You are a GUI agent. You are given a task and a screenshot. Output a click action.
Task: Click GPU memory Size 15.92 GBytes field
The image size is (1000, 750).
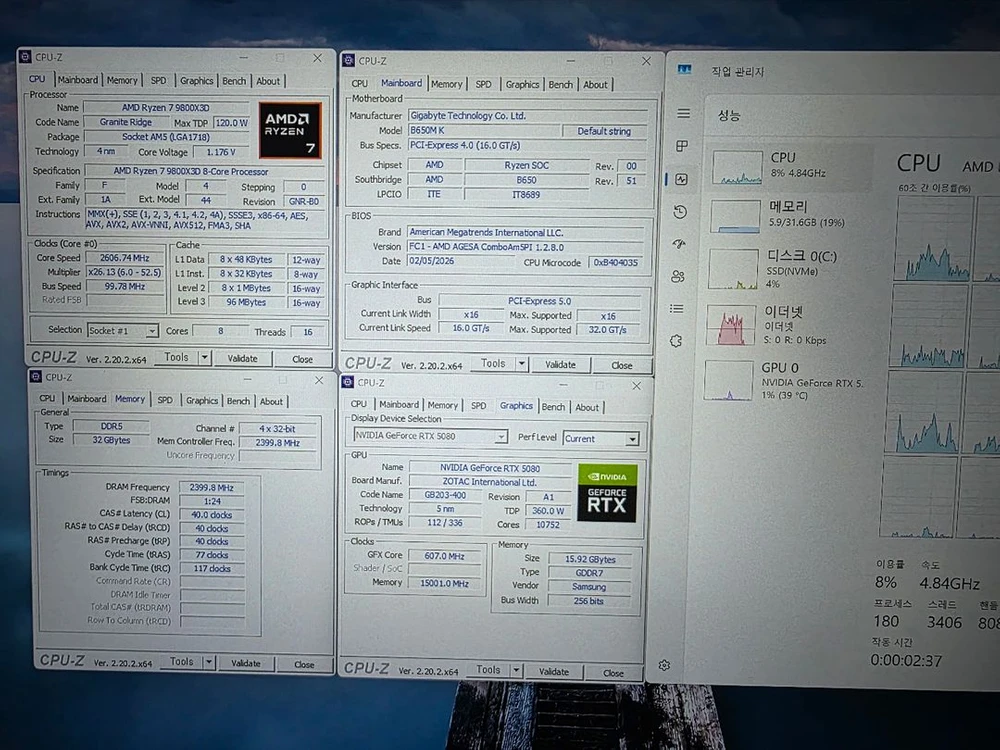[590, 559]
